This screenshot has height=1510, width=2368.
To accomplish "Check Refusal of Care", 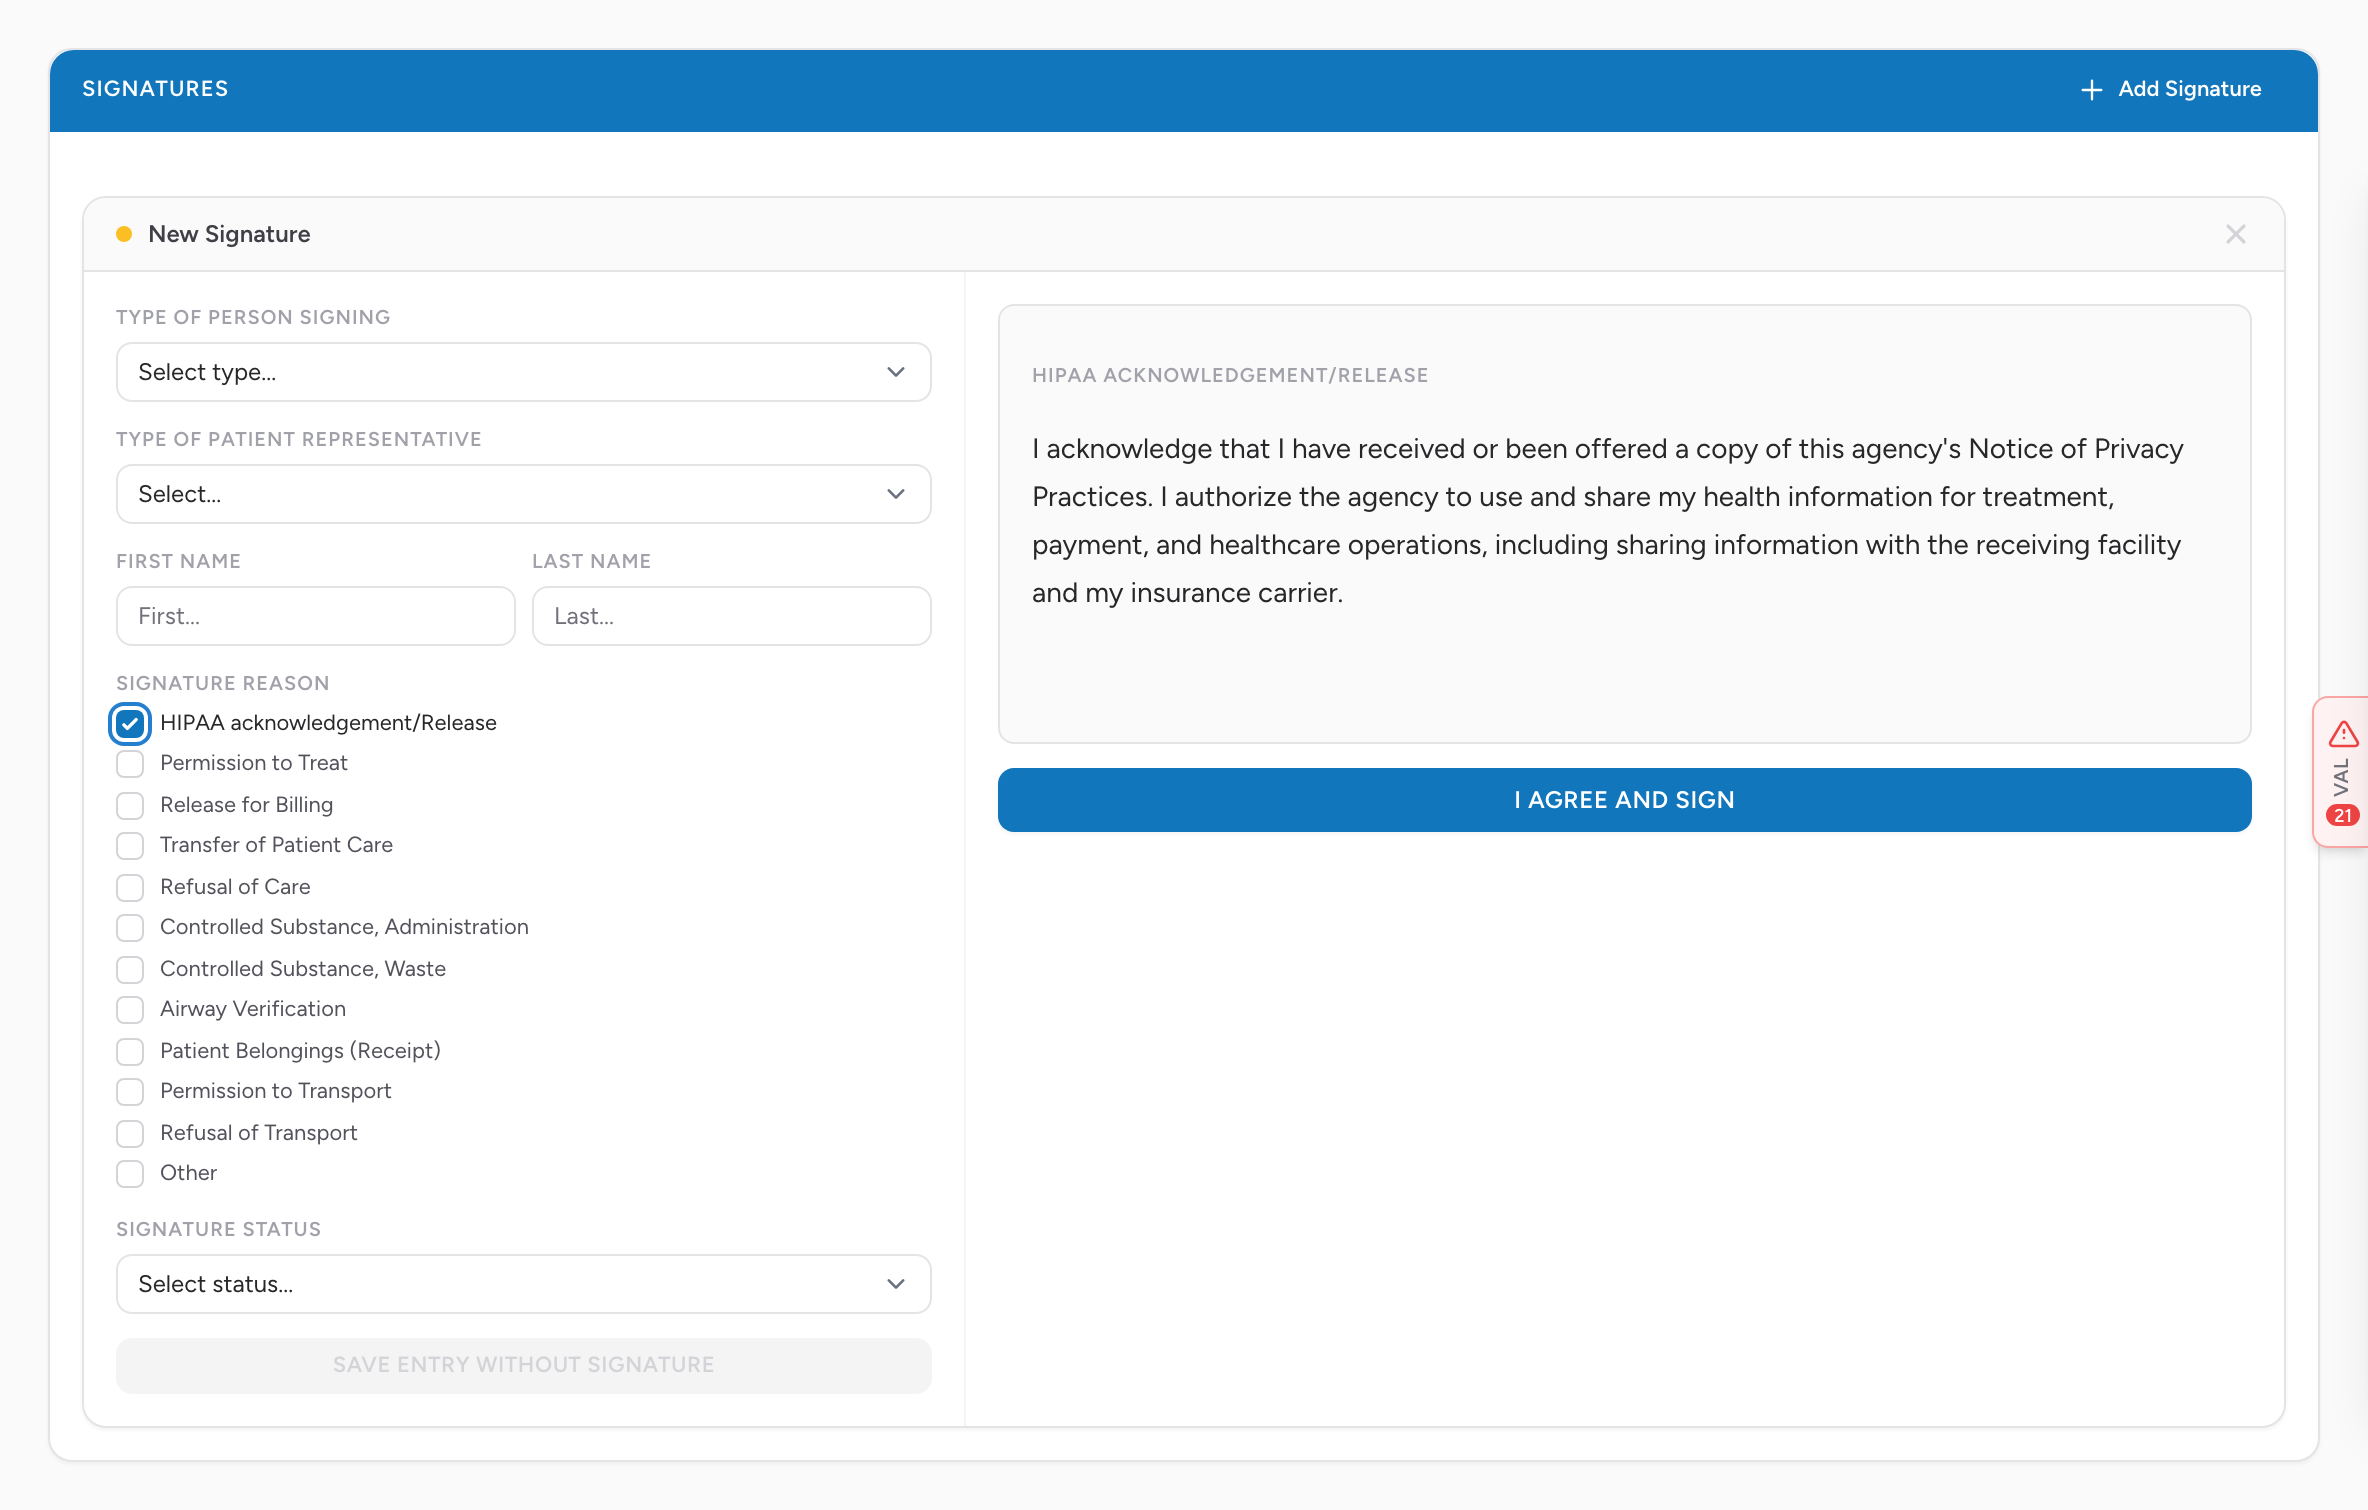I will point(130,888).
